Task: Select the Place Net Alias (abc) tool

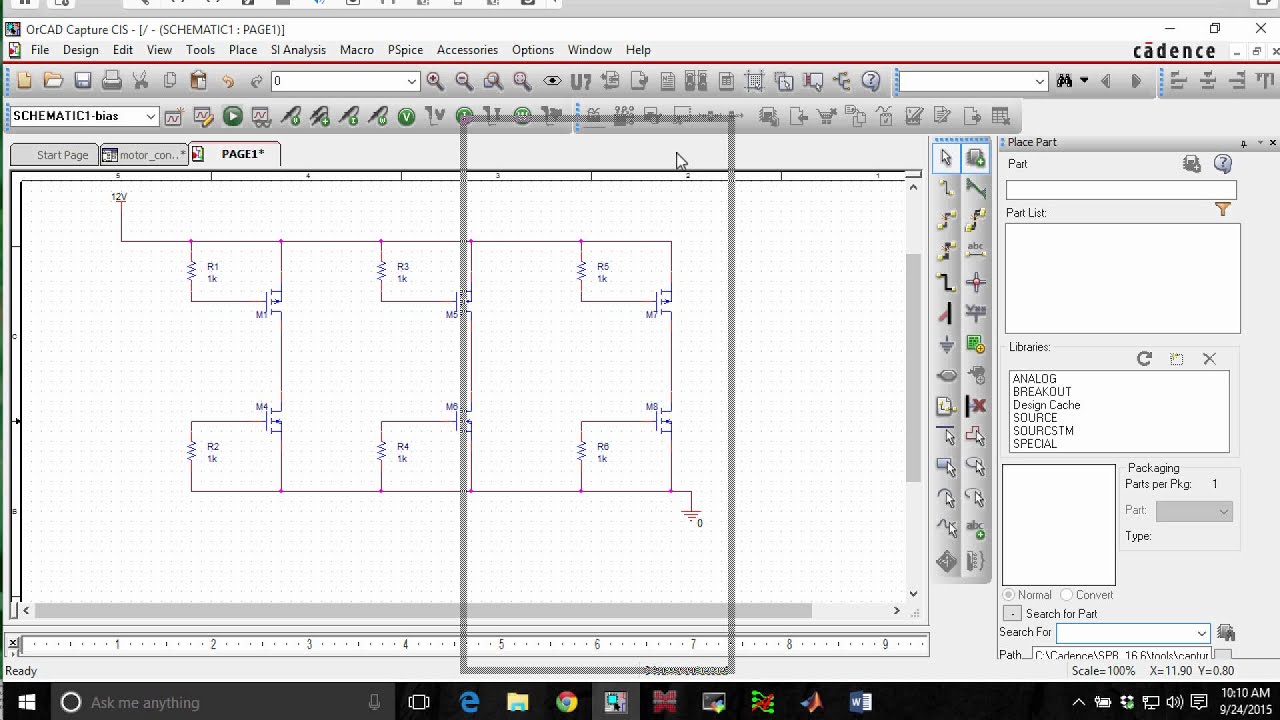Action: tap(976, 251)
